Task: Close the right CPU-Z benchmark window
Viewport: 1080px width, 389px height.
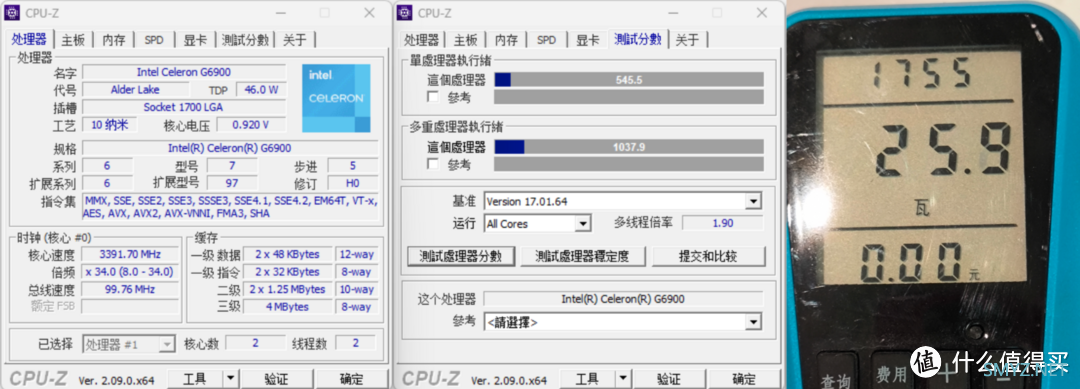Action: 762,12
